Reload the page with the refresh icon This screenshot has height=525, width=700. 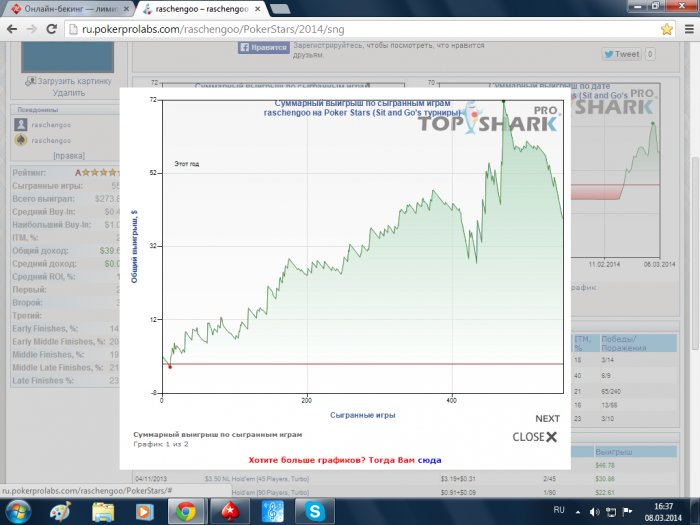[52, 29]
